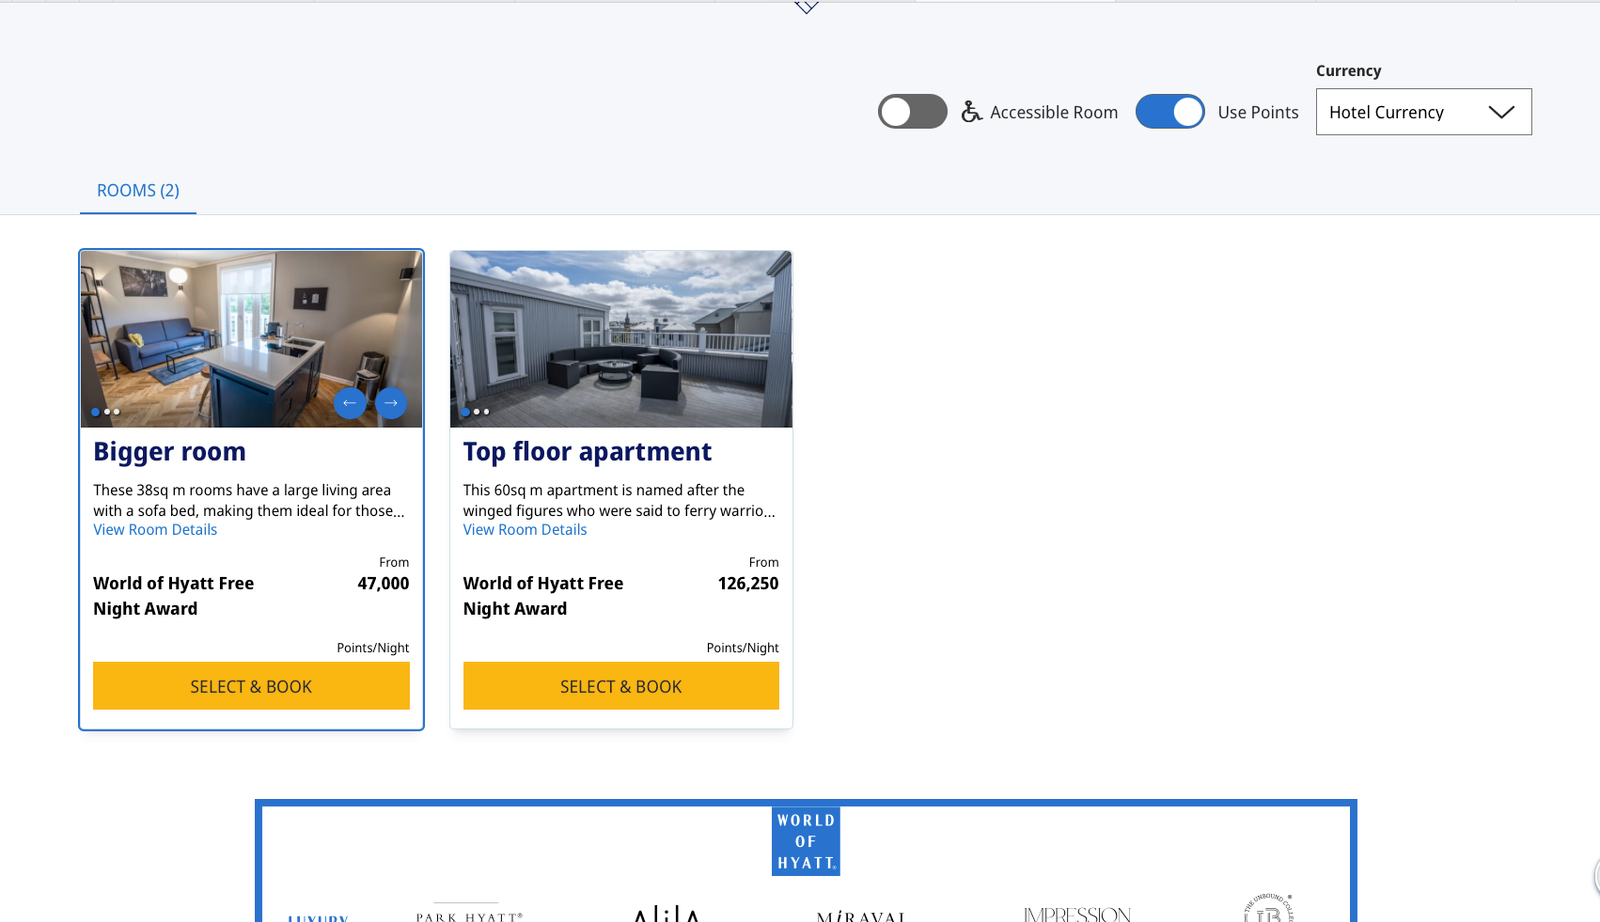Image resolution: width=1600 pixels, height=922 pixels.
Task: Enable the Accessible Room toggle
Action: [x=912, y=112]
